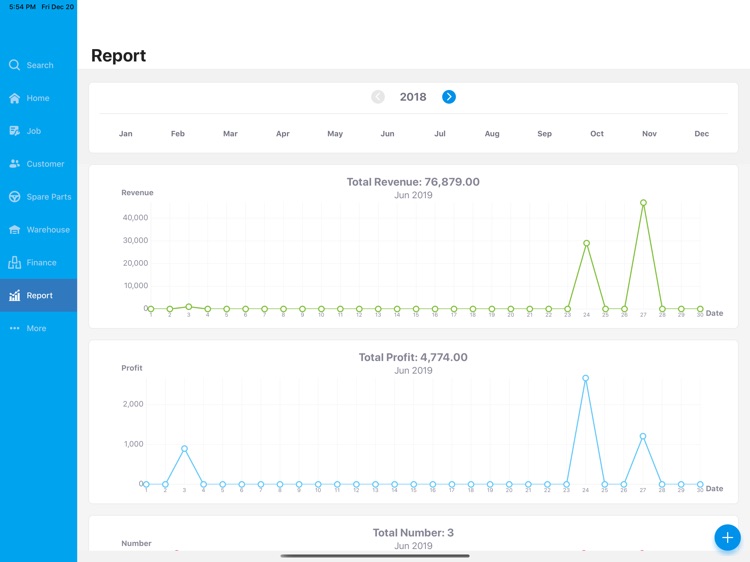Open the Job section icon
Screen dimensions: 750x562
14,131
